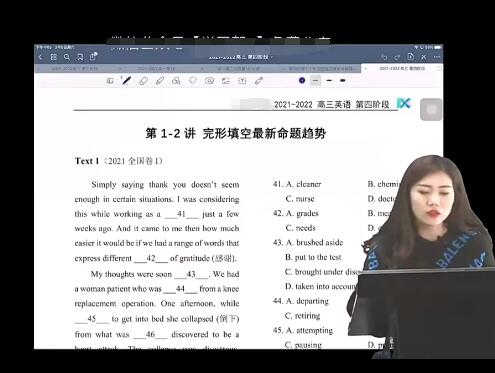Screen dimensions: 495x373
Task: Select answer option 'A. grades'
Action: 302,213
